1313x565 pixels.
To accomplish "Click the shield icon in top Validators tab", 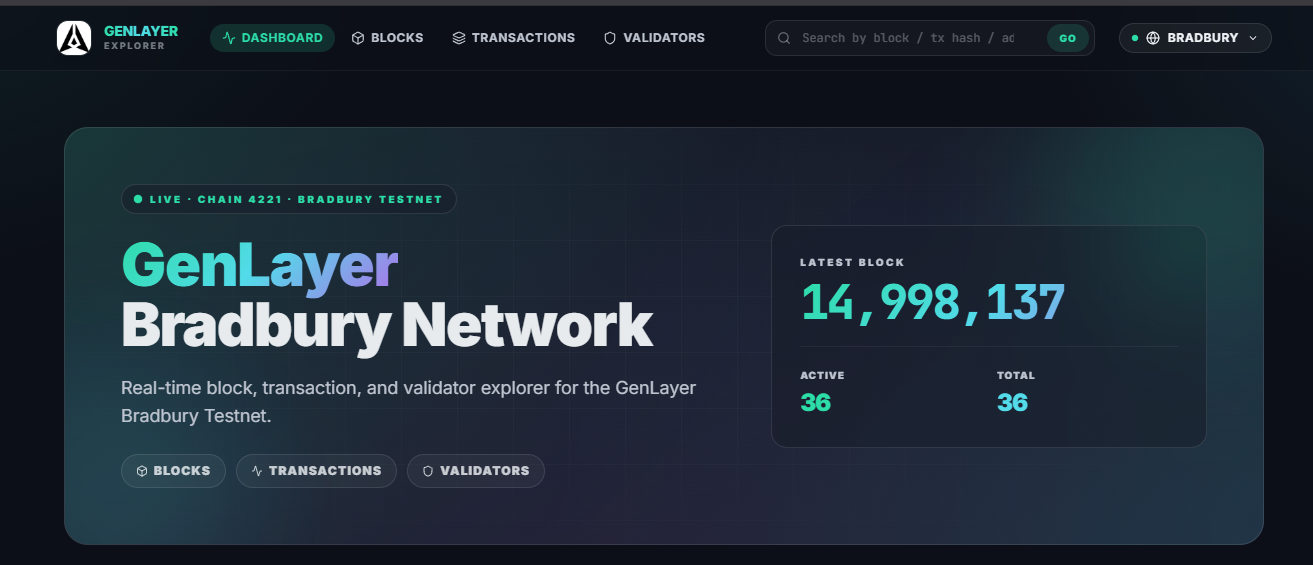I will tap(610, 38).
